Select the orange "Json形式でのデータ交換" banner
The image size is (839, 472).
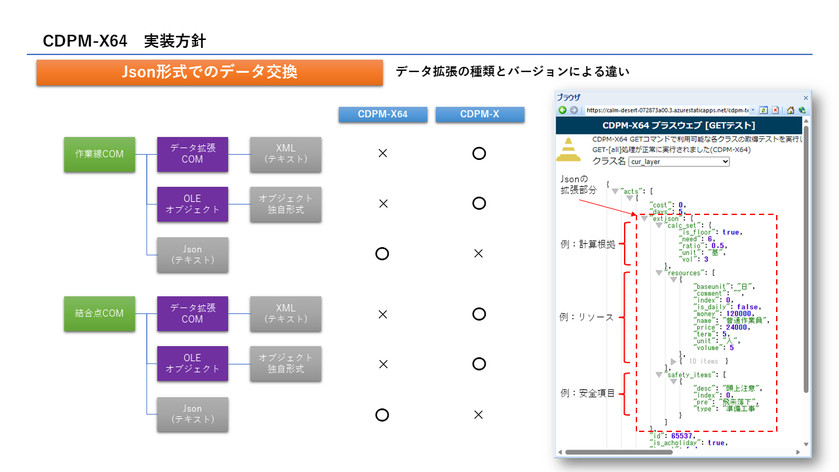pos(210,72)
